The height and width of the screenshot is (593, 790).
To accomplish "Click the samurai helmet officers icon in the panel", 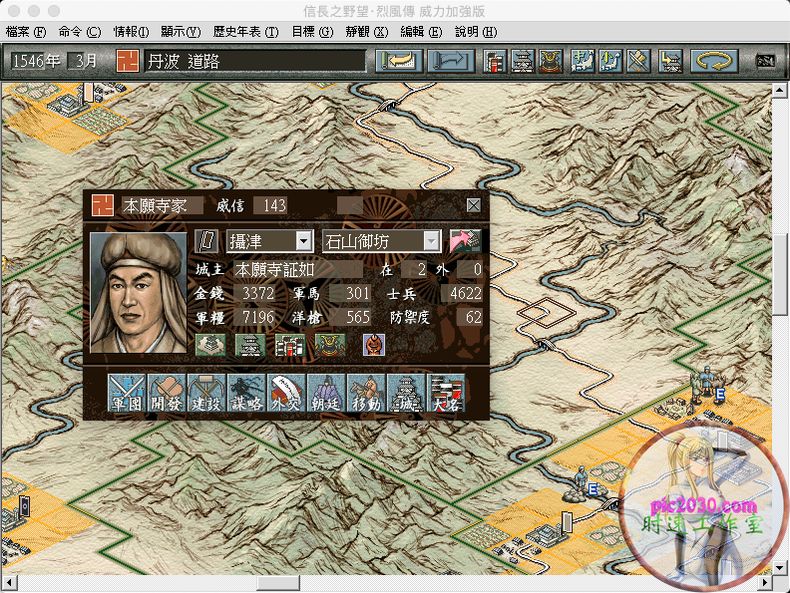I will [x=330, y=346].
